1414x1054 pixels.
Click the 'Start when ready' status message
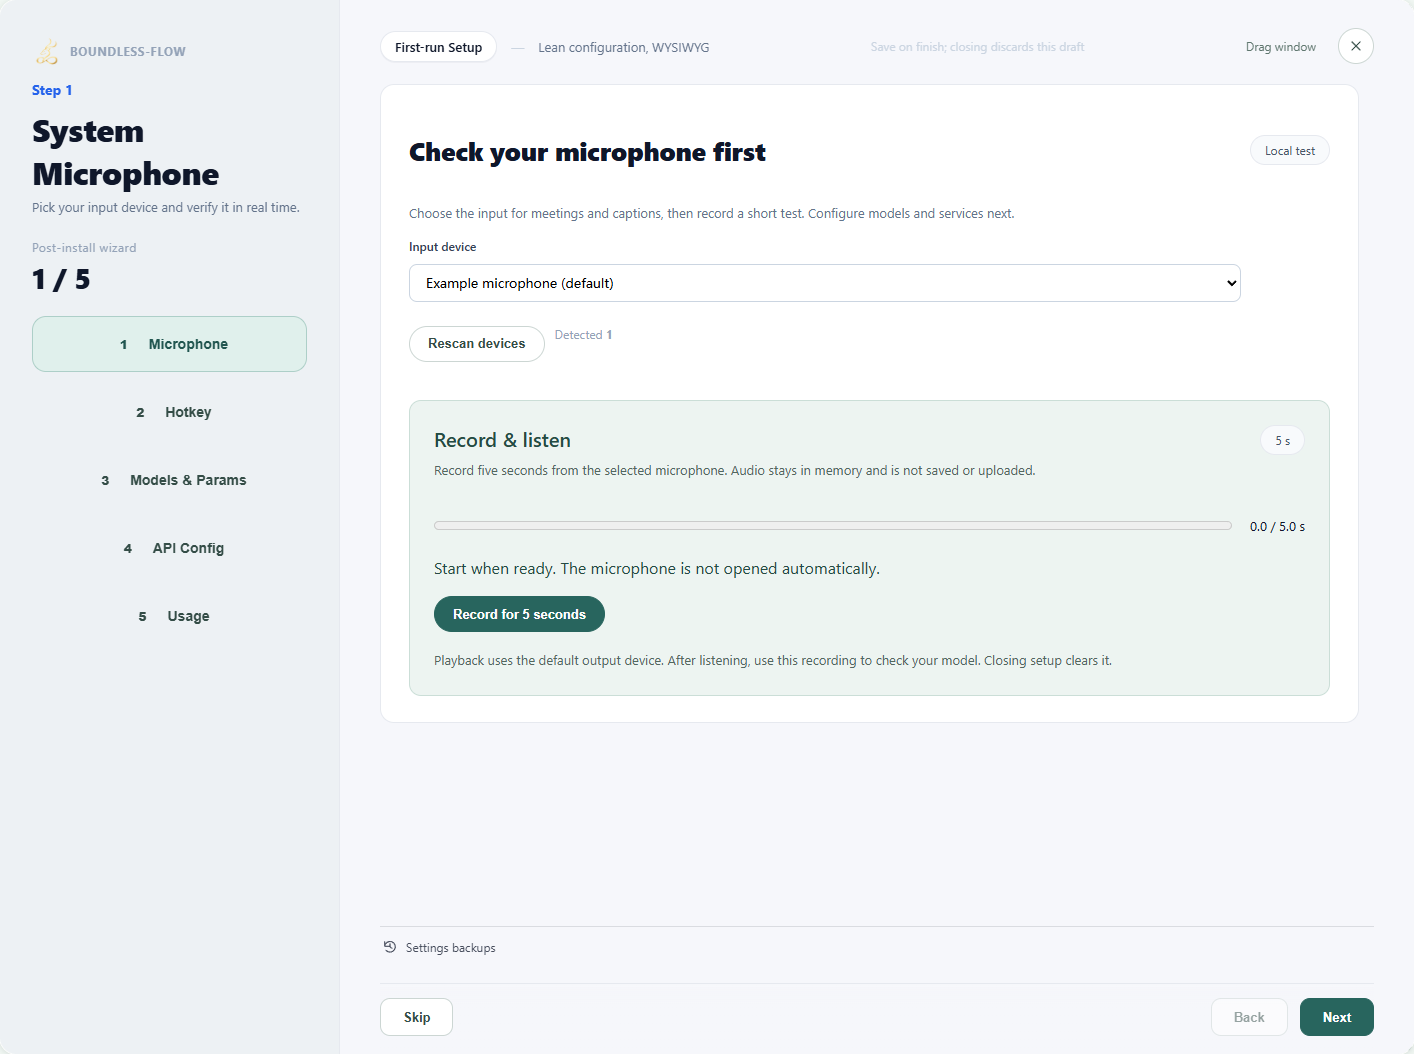pos(657,568)
